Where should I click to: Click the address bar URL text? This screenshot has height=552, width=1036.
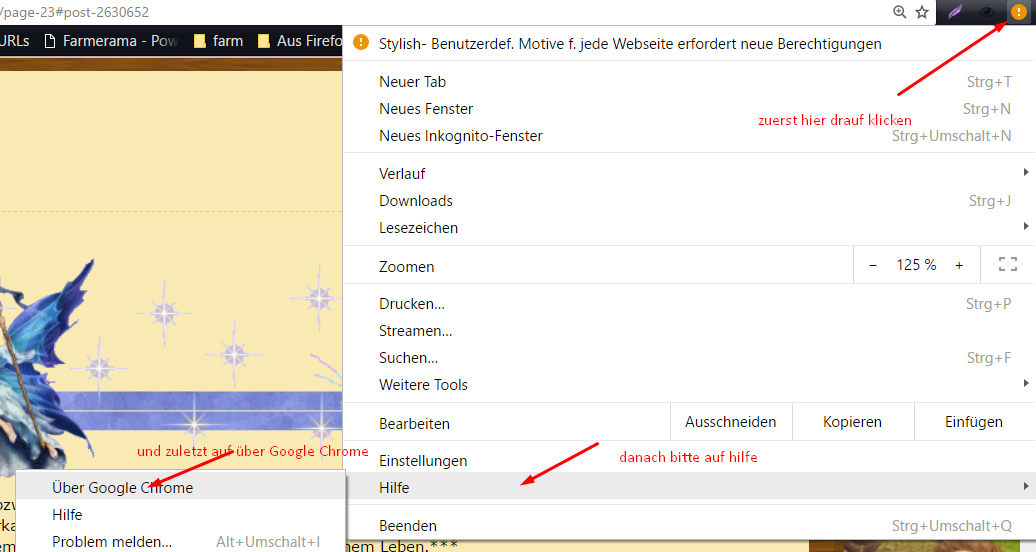(x=75, y=12)
